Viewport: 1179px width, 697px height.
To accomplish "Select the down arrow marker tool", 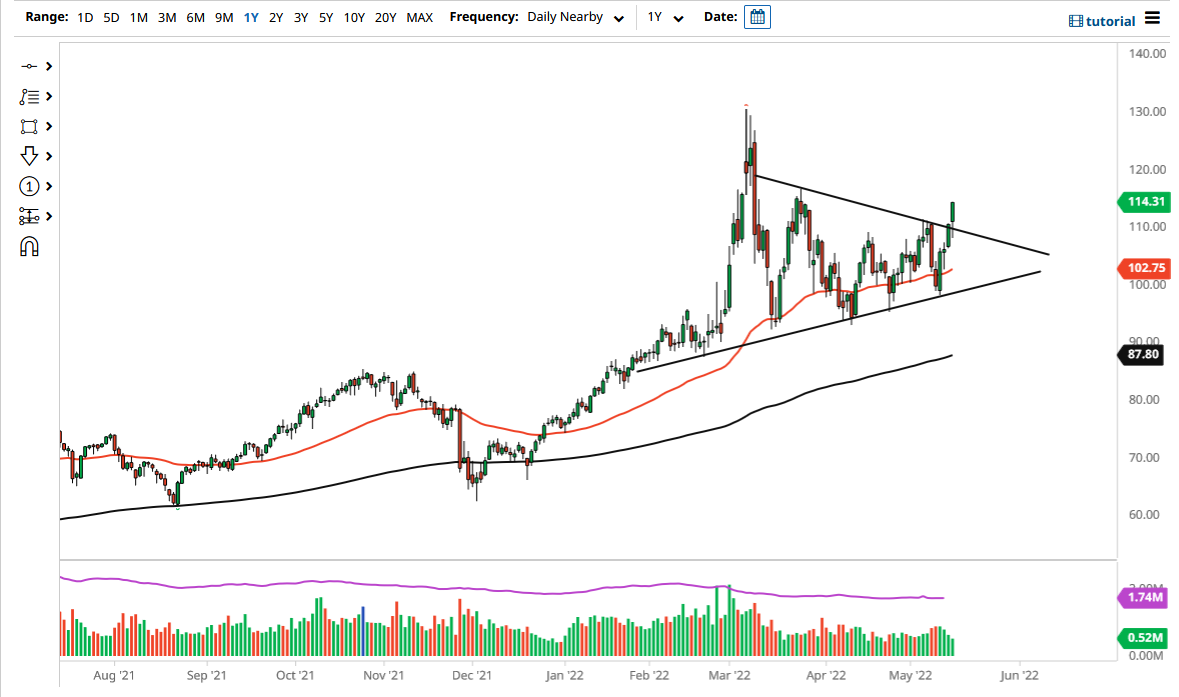I will (x=29, y=156).
